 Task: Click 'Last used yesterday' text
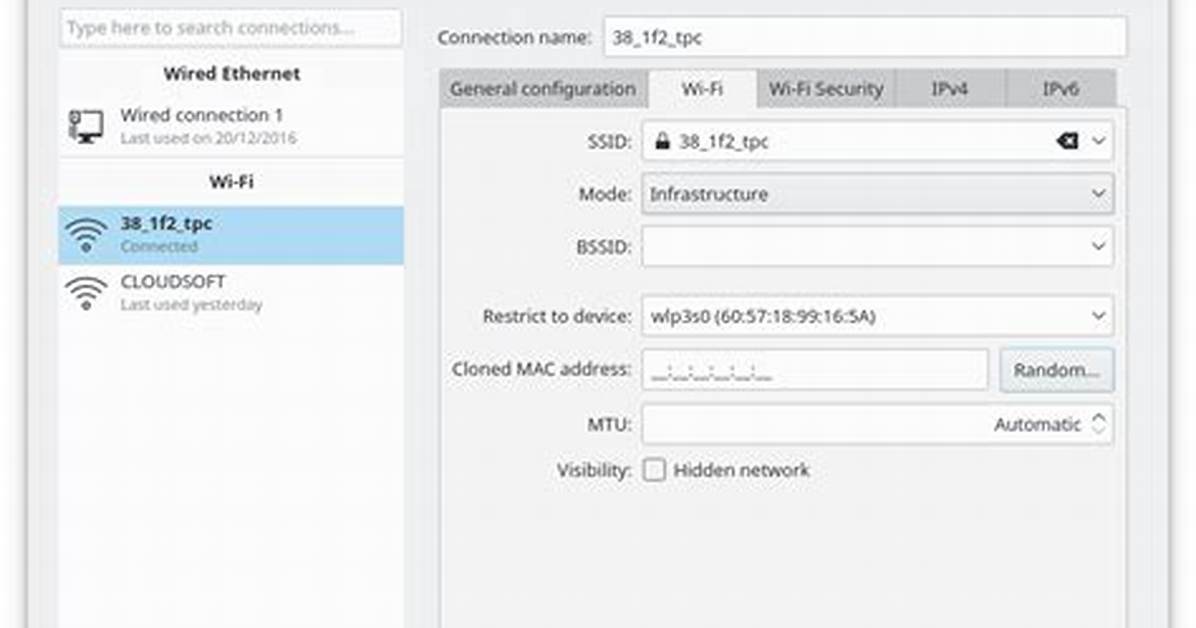[x=191, y=304]
